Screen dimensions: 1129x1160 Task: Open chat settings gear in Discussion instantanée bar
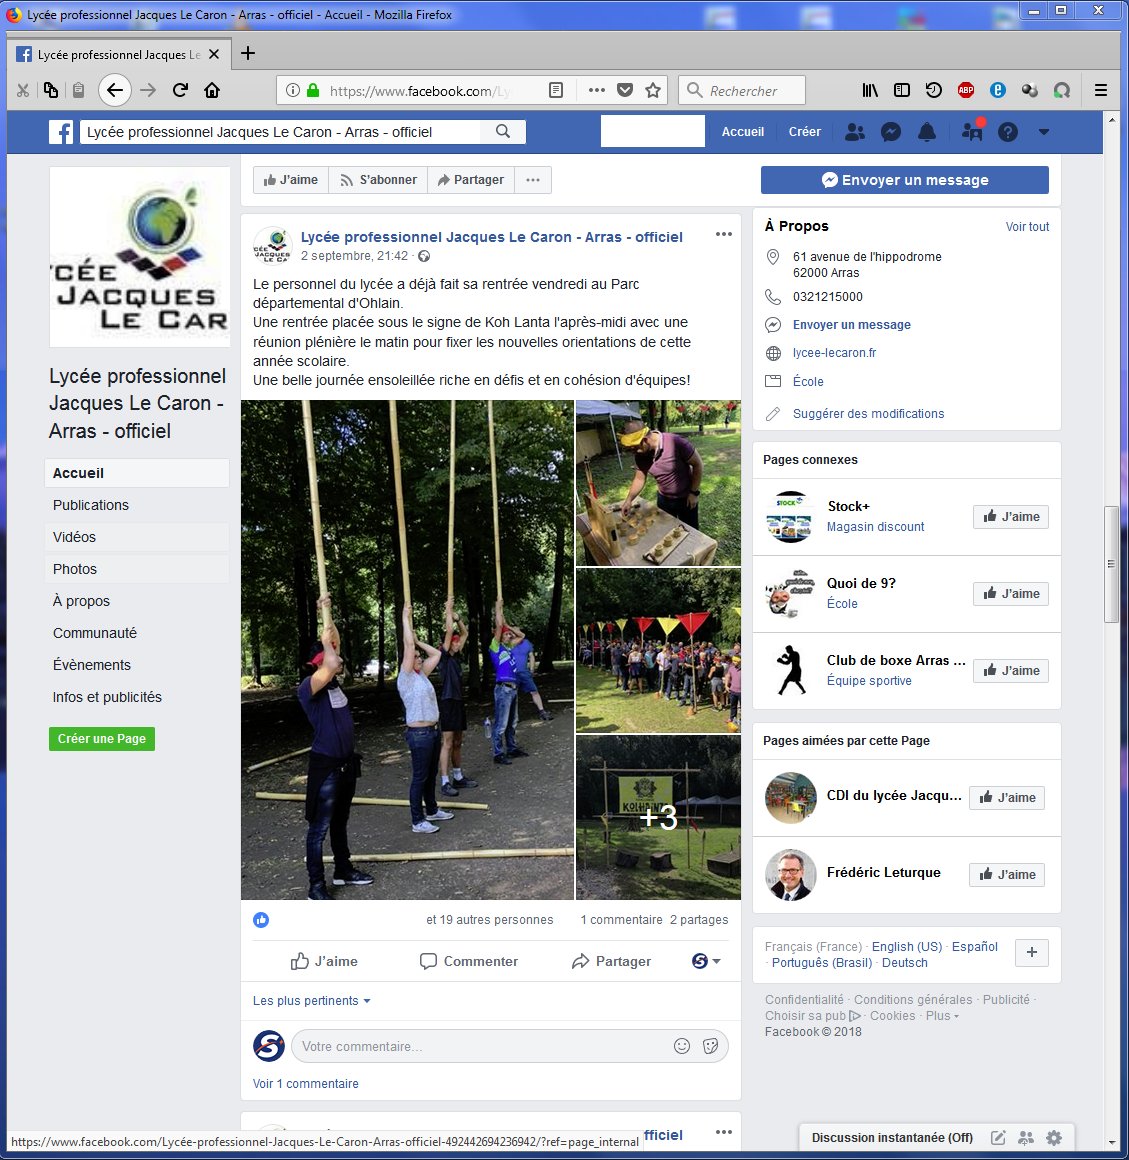(1054, 1137)
